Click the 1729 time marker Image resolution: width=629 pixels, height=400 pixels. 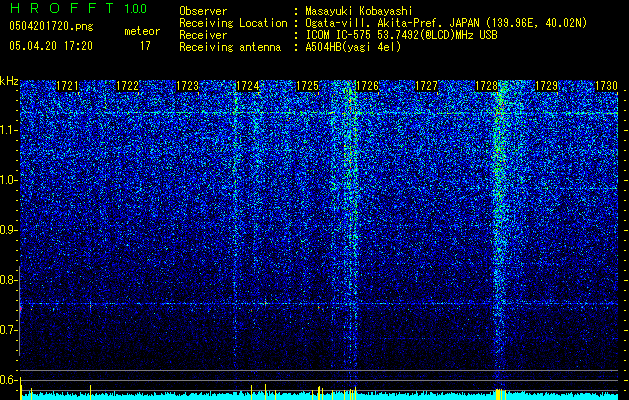click(x=547, y=86)
